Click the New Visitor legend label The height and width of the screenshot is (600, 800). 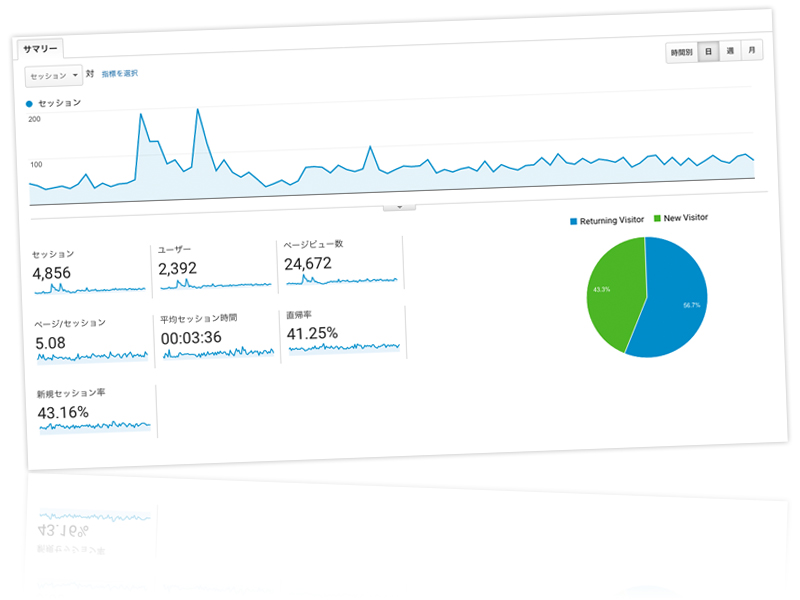(x=686, y=218)
